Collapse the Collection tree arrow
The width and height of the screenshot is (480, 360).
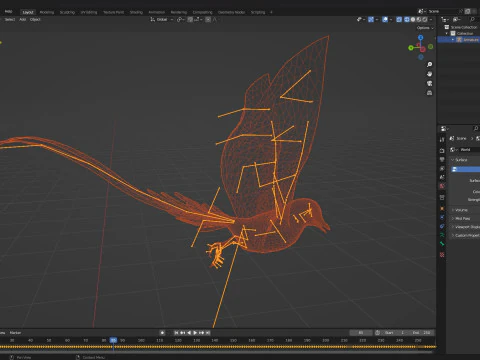point(447,33)
